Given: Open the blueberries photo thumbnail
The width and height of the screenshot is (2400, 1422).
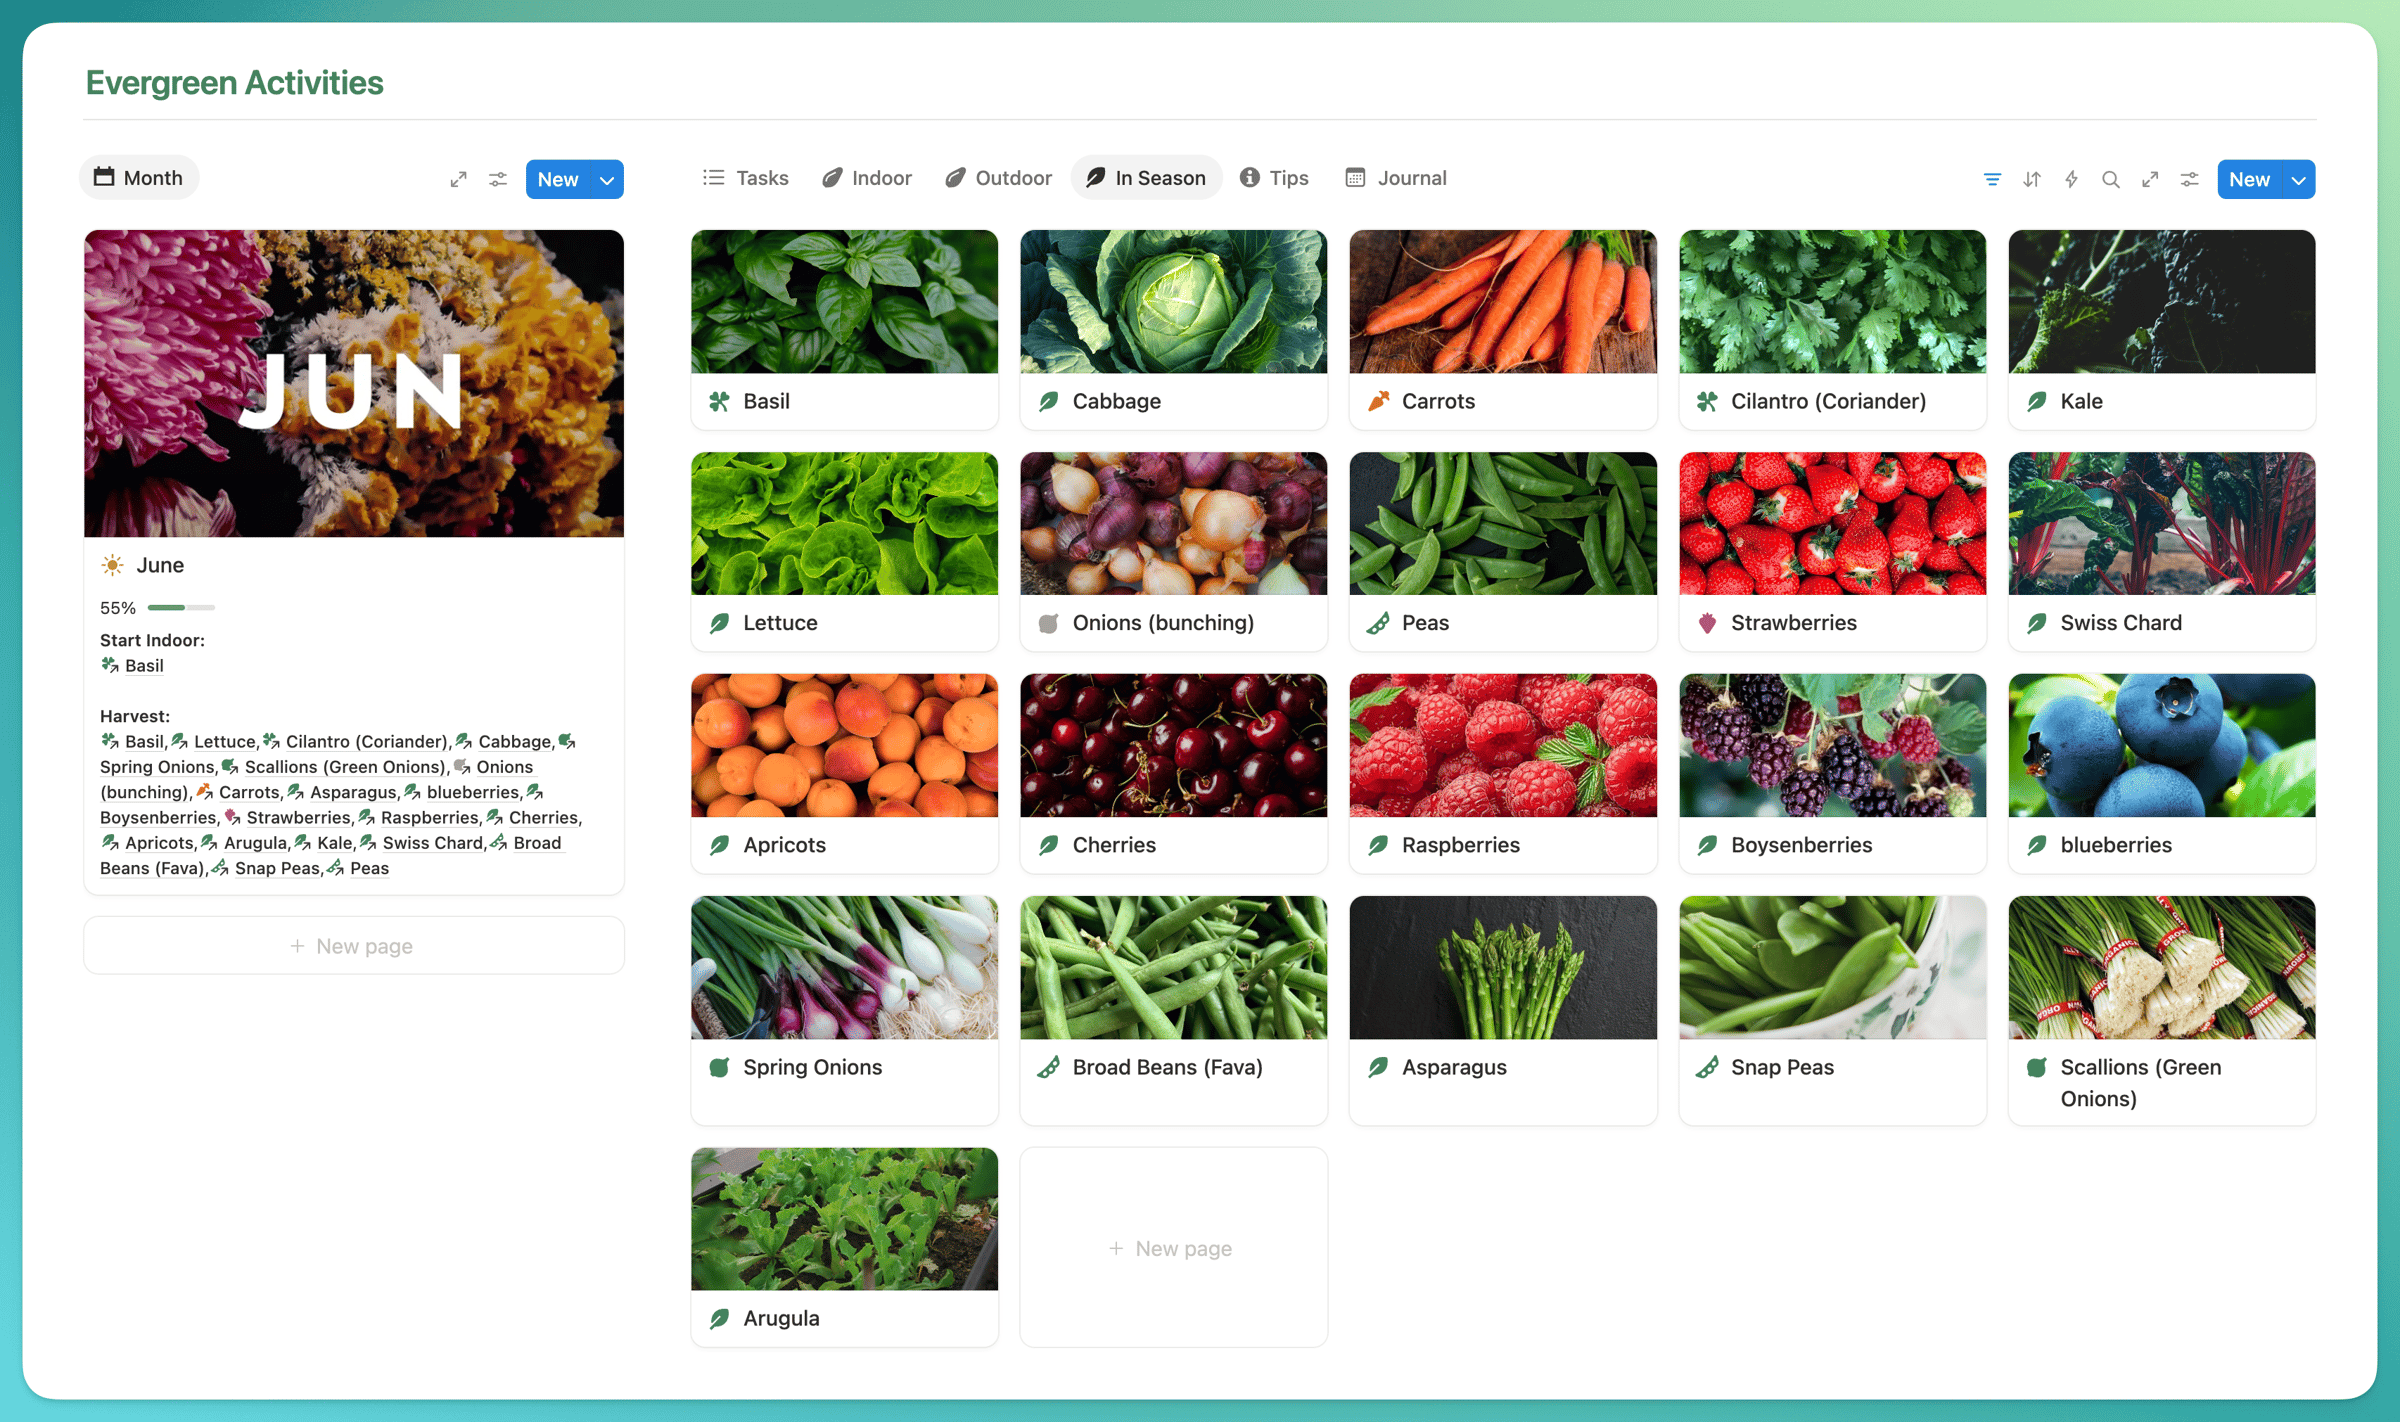Looking at the screenshot, I should point(2162,746).
